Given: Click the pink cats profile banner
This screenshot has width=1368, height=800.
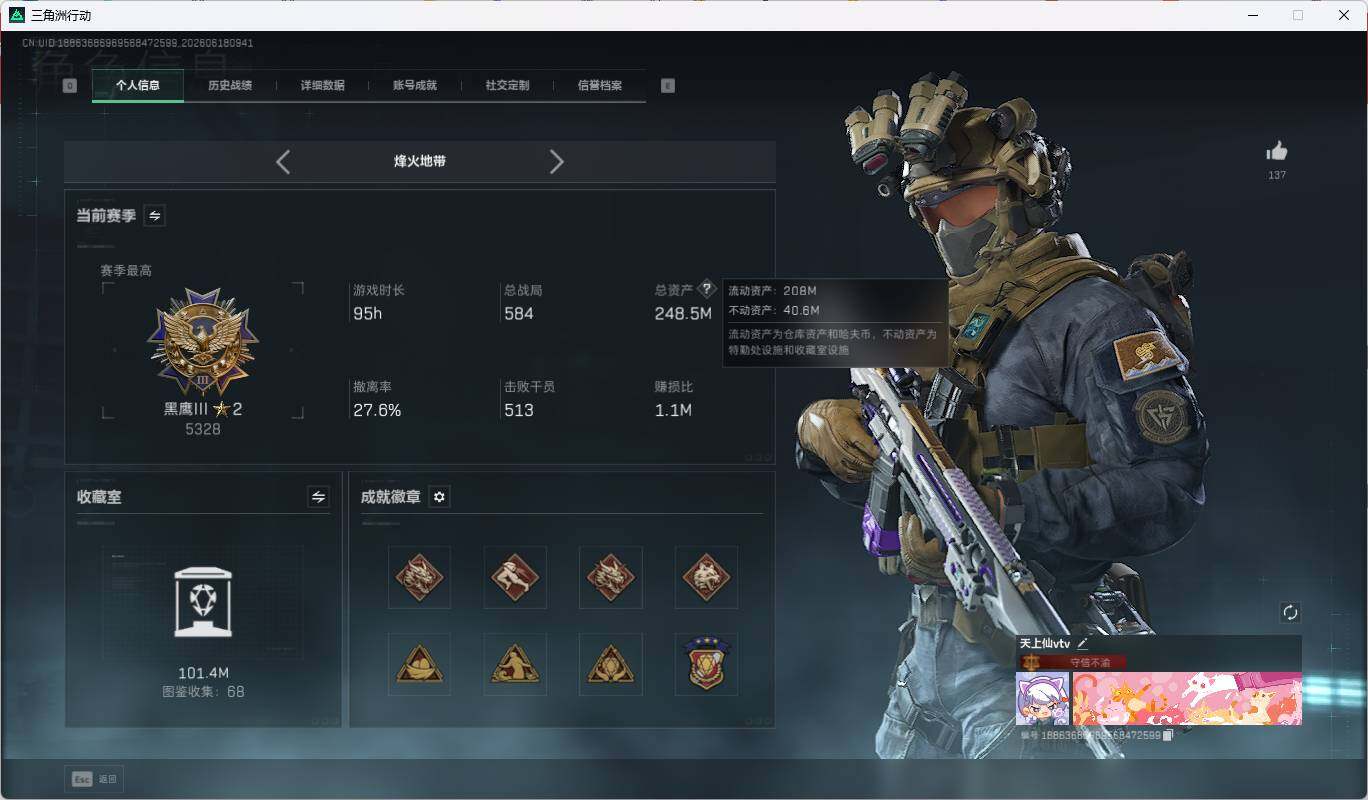Looking at the screenshot, I should pyautogui.click(x=1187, y=698).
